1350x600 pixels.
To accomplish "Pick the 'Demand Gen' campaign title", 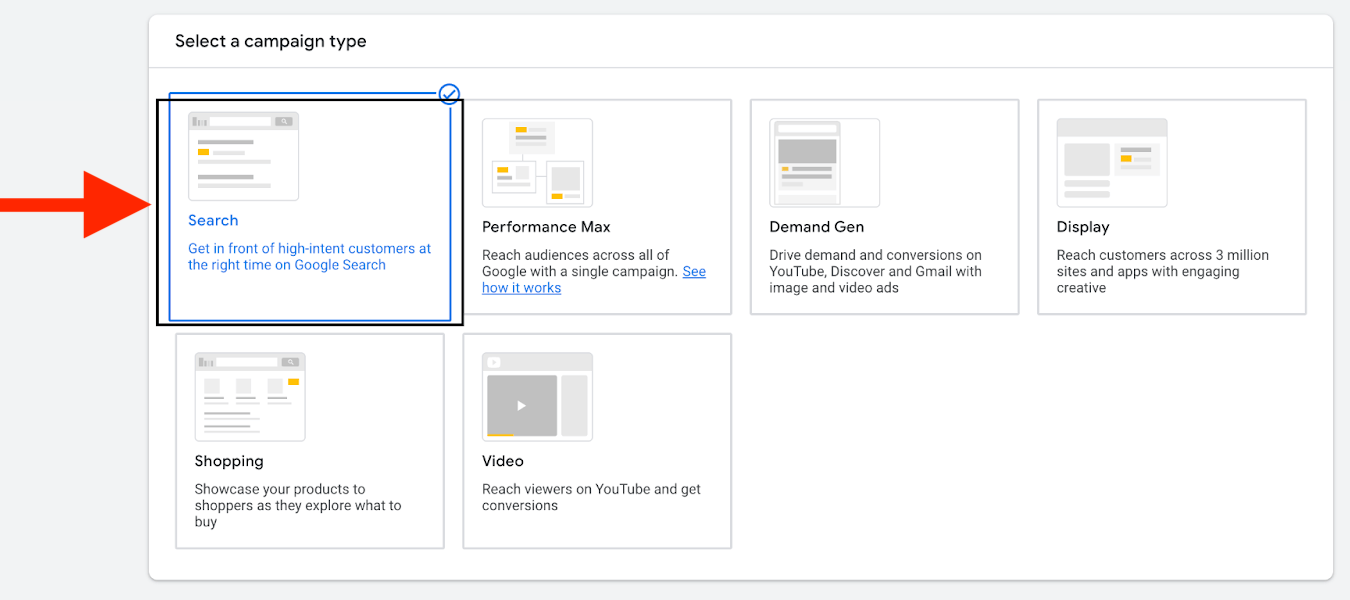I will click(816, 227).
